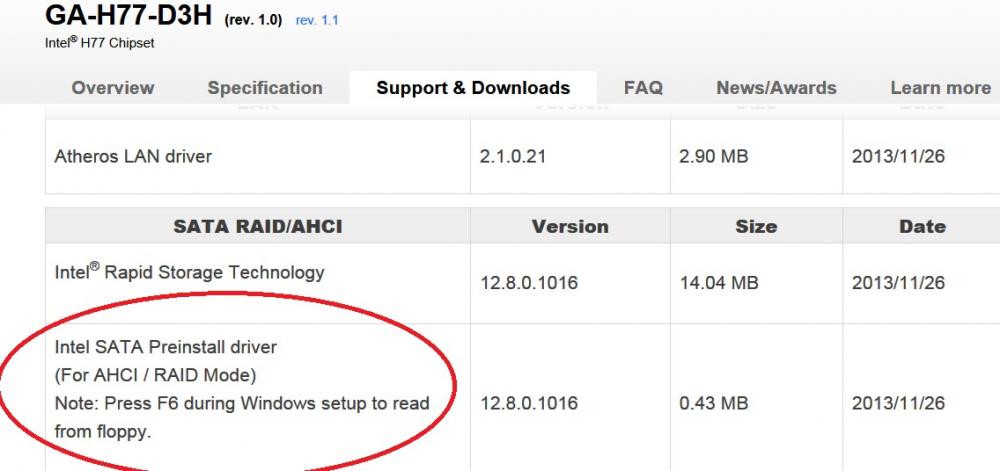This screenshot has height=471, width=1000.
Task: Open the FAQ tab
Action: (x=643, y=88)
